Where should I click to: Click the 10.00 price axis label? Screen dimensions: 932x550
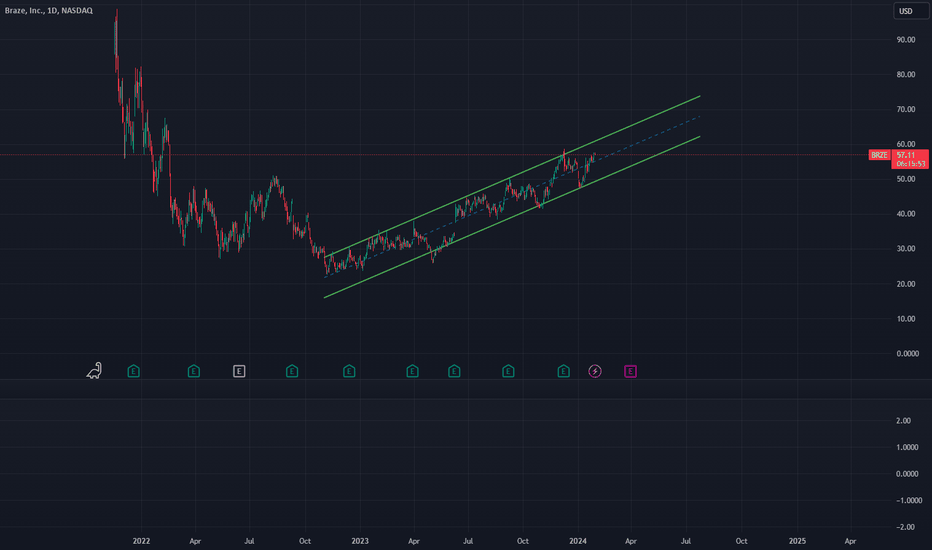(x=906, y=319)
